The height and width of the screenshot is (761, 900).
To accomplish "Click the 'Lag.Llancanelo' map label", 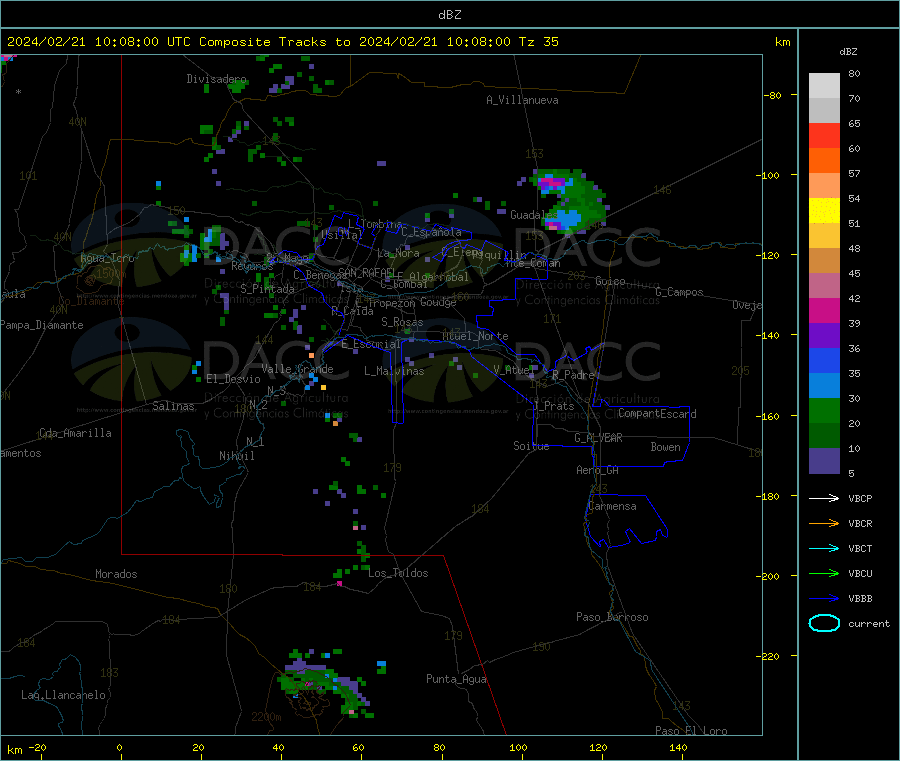I will [63, 695].
